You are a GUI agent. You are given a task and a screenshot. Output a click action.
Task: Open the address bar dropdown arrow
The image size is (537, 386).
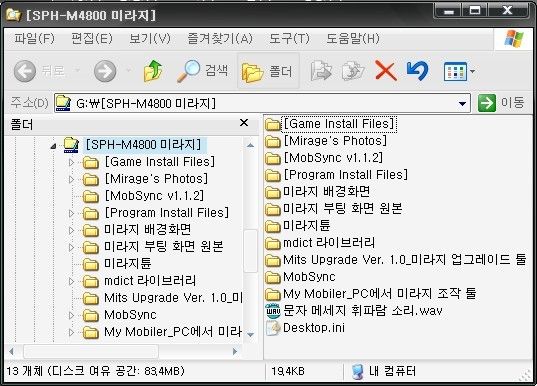(462, 103)
